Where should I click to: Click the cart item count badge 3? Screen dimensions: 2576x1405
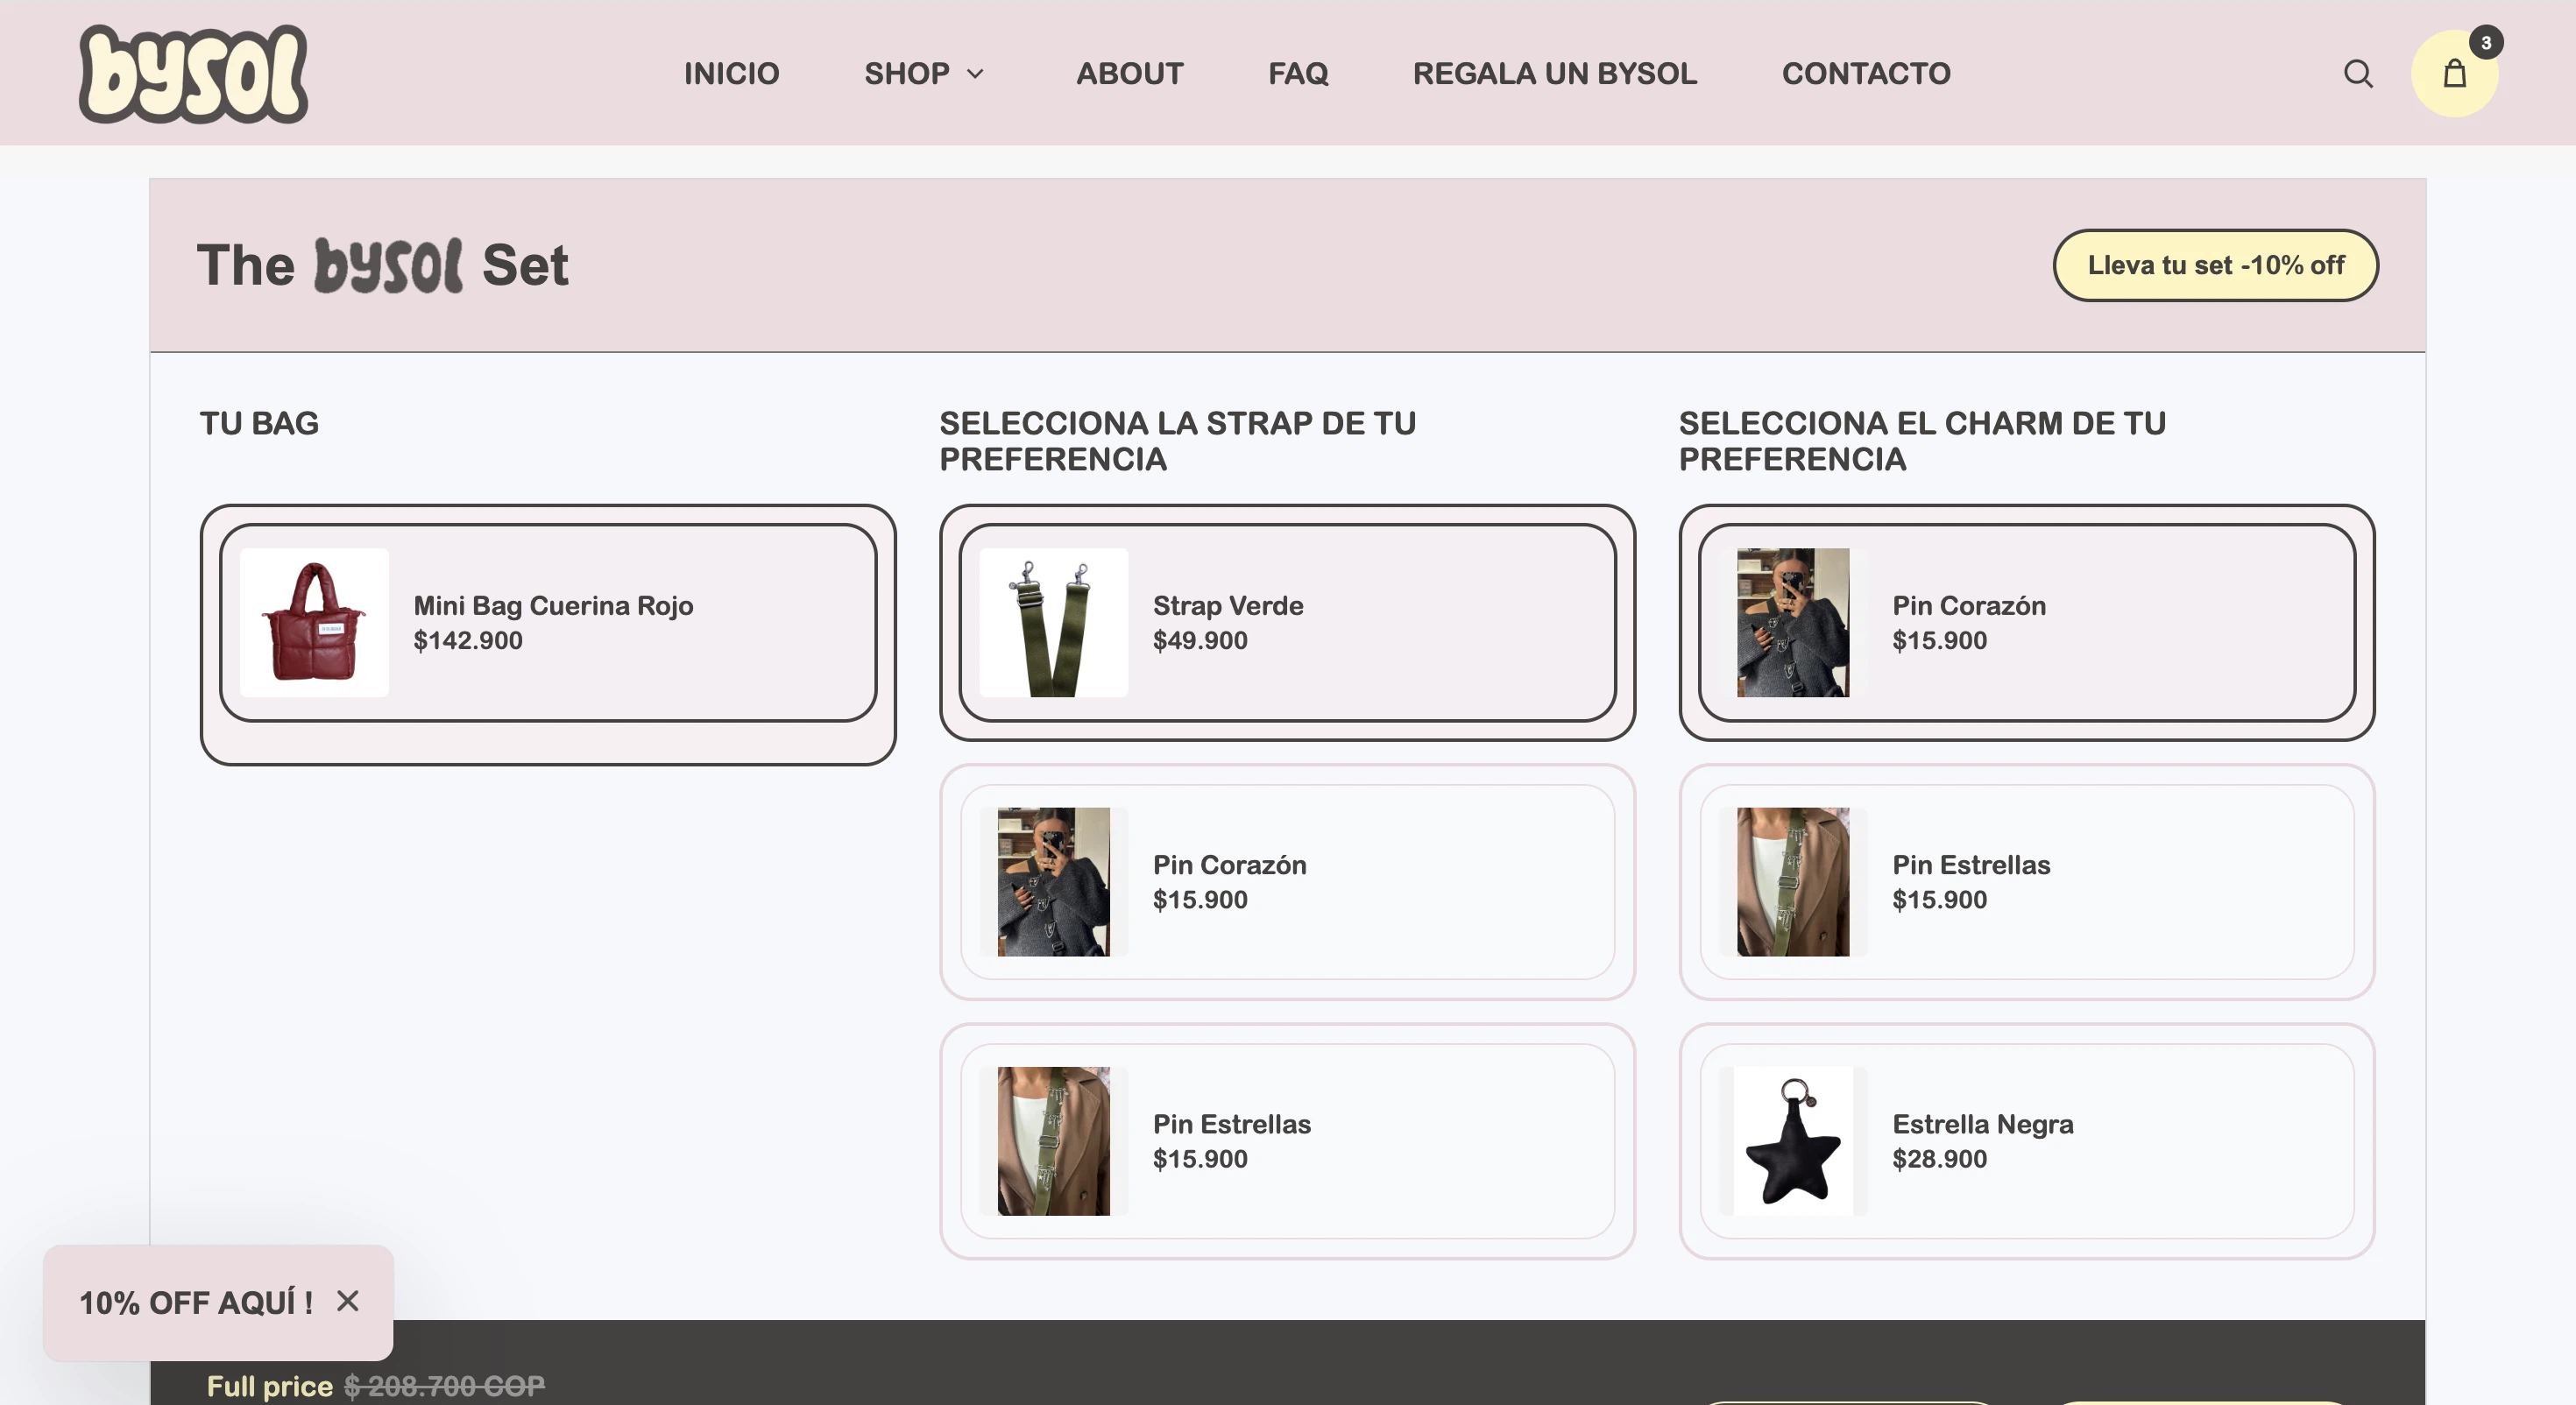point(2486,42)
